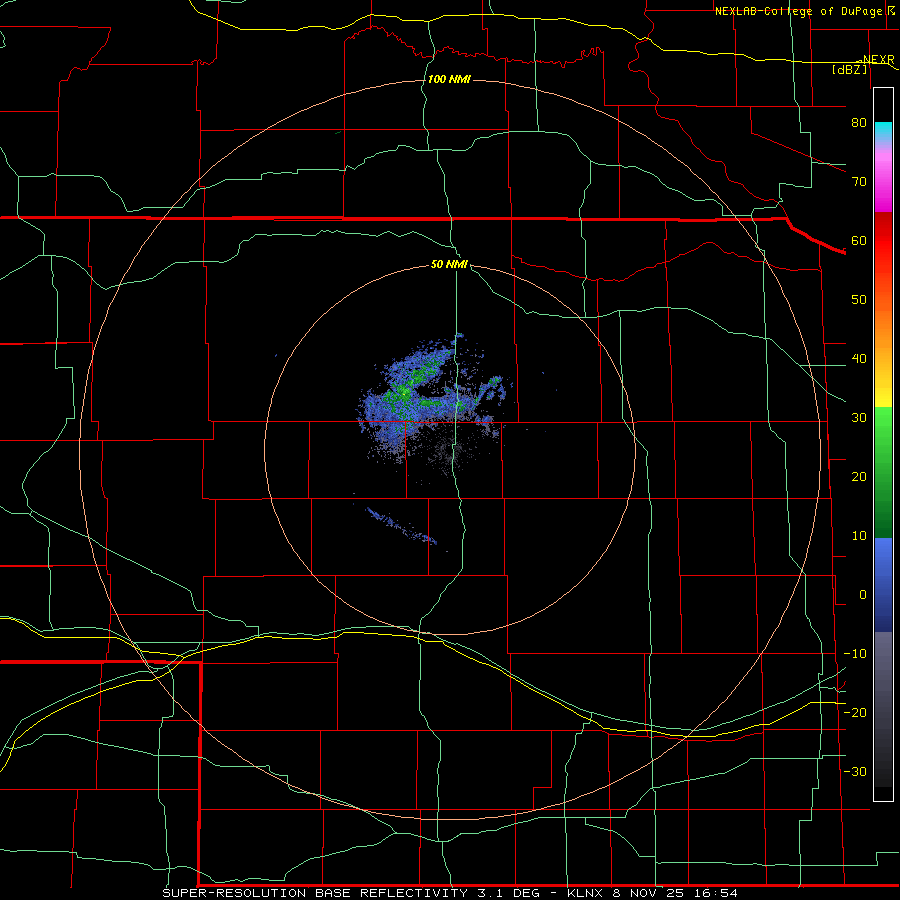
Task: Click the 60 value on the dBZ scale
Action: click(x=859, y=240)
